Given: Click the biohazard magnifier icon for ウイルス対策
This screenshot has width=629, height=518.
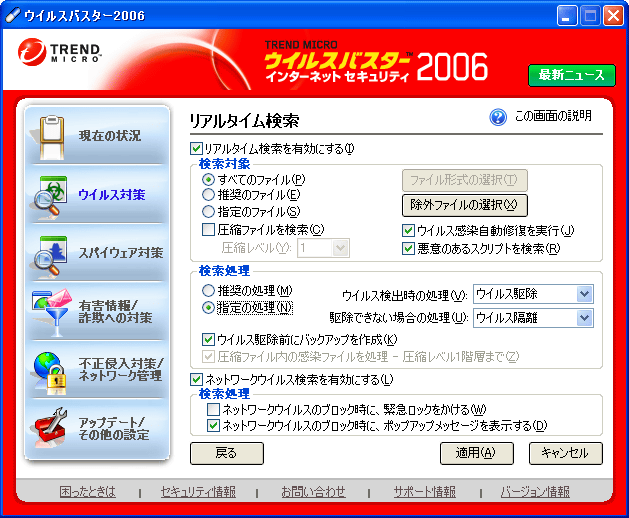Looking at the screenshot, I should click(51, 196).
